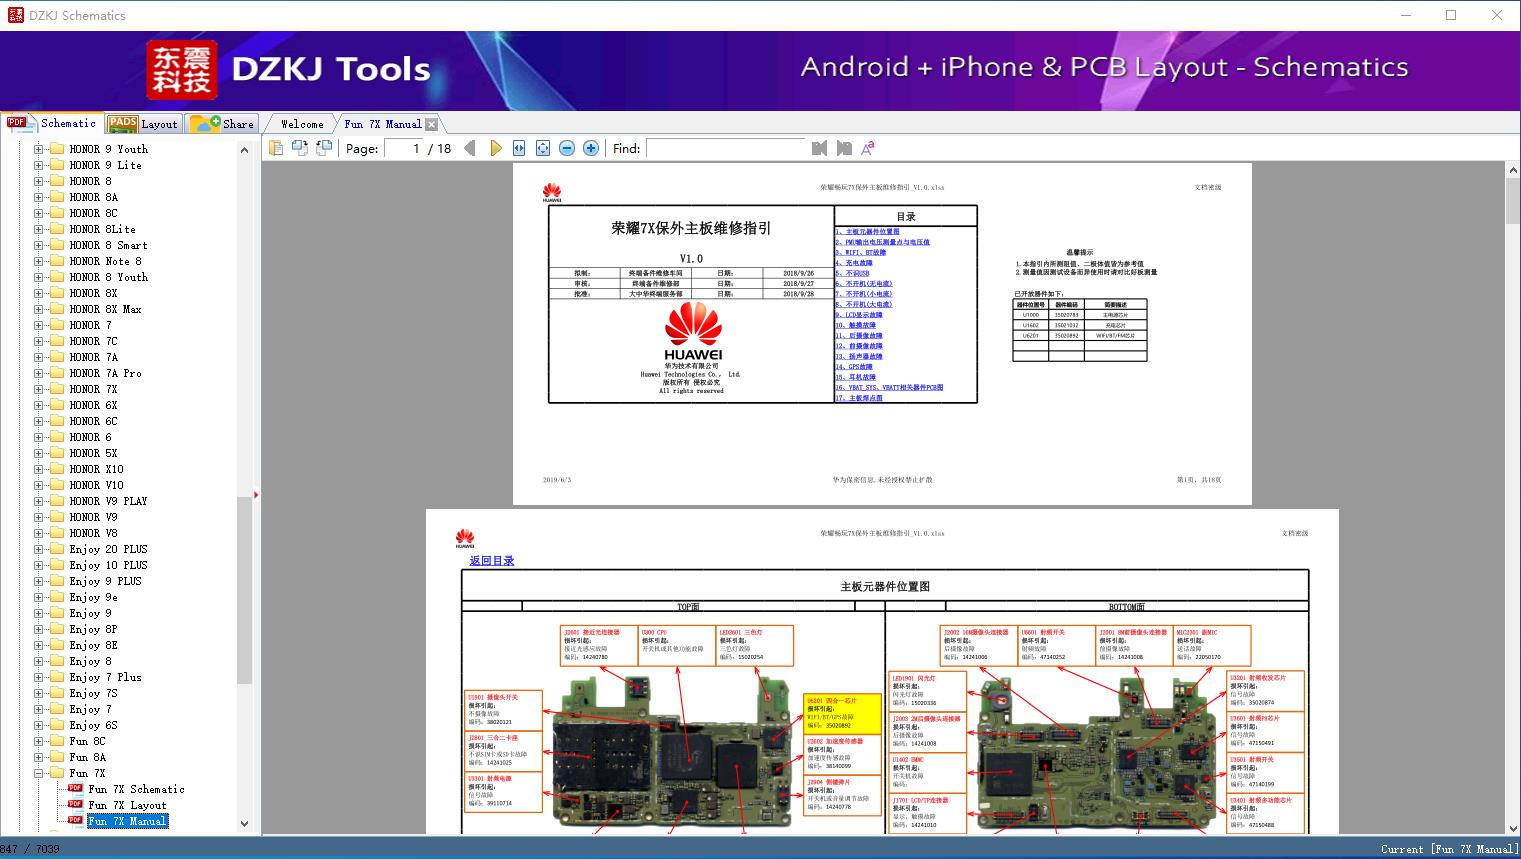
Task: Click the Fun 7X Layout PDF file icon
Action: [x=75, y=805]
